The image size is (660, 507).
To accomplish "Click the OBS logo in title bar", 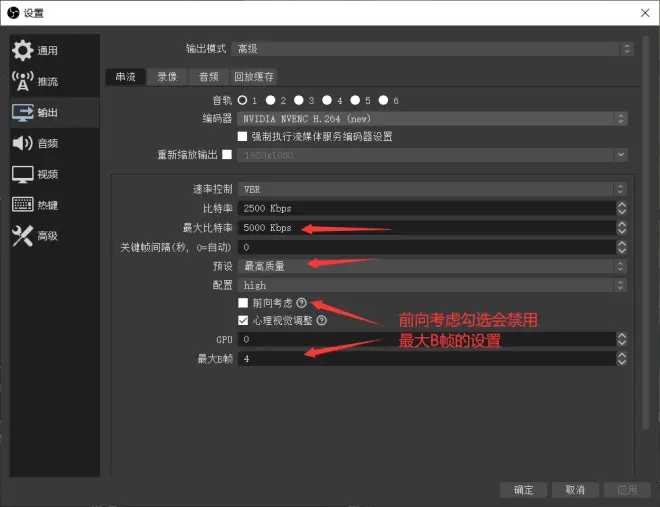I will (x=13, y=13).
